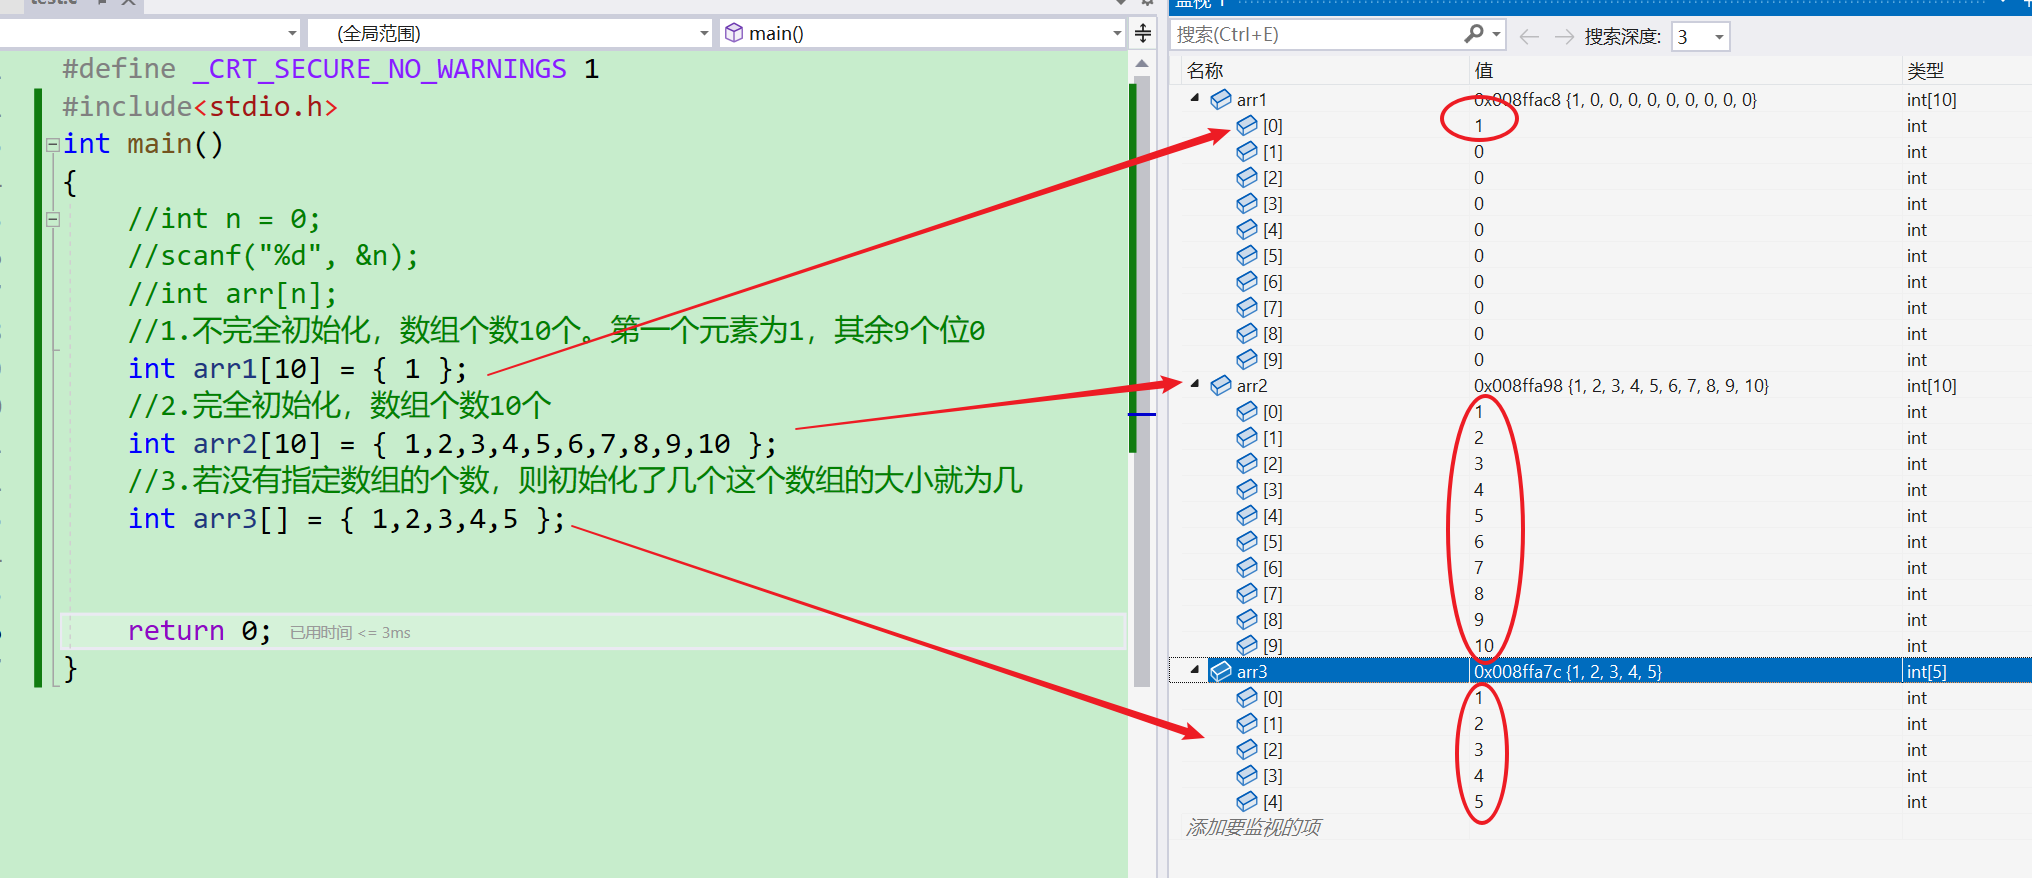This screenshot has height=878, width=2032.
Task: Click the arr1 variable cube icon
Action: tap(1221, 99)
